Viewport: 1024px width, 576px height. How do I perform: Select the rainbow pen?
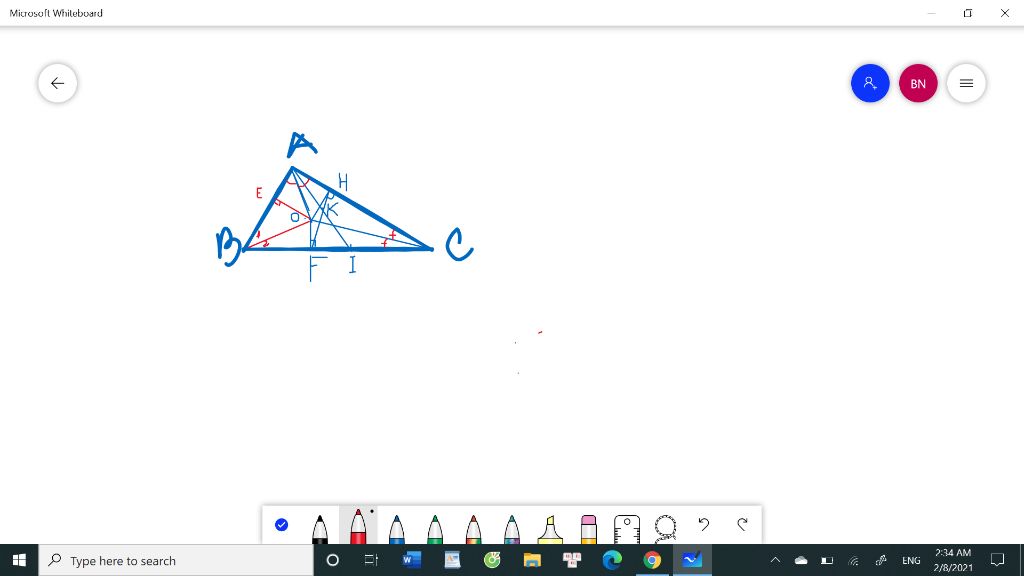(473, 529)
